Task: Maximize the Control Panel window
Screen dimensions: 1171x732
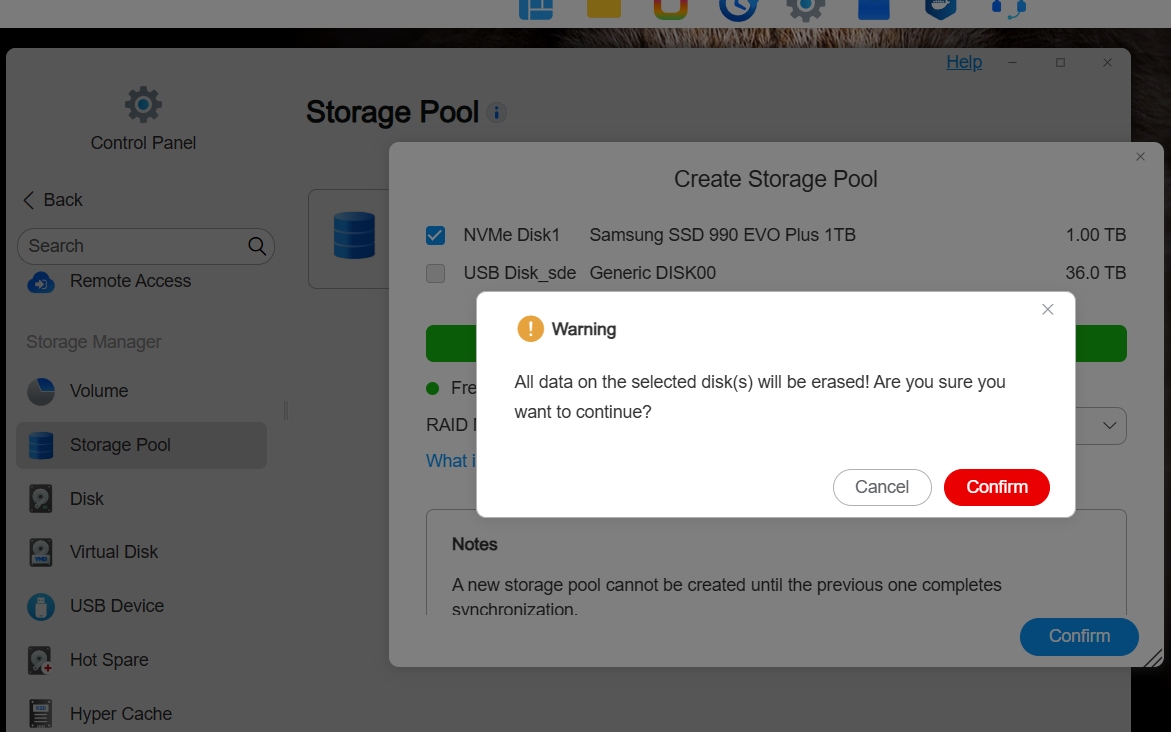Action: (x=1060, y=63)
